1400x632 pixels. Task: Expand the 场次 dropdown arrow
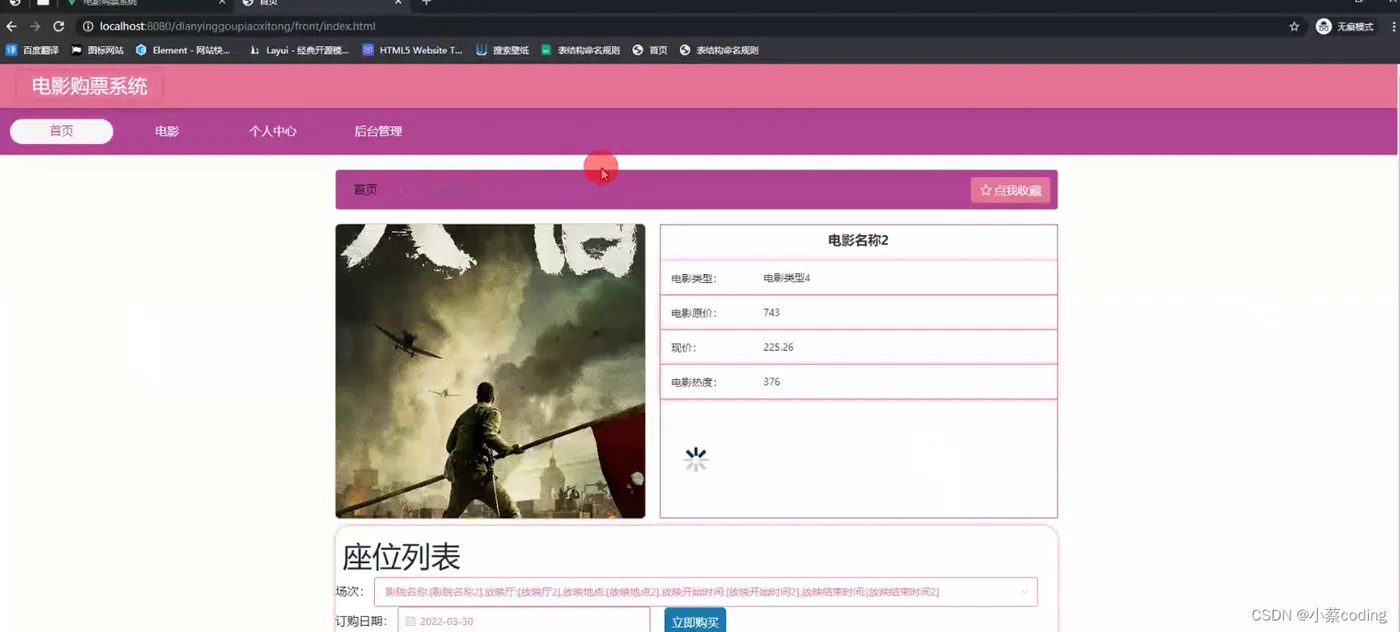pos(1024,592)
